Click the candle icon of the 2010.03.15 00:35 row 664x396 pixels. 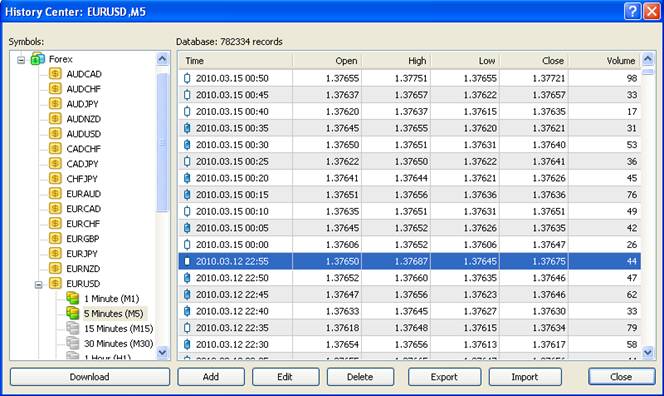tap(187, 128)
